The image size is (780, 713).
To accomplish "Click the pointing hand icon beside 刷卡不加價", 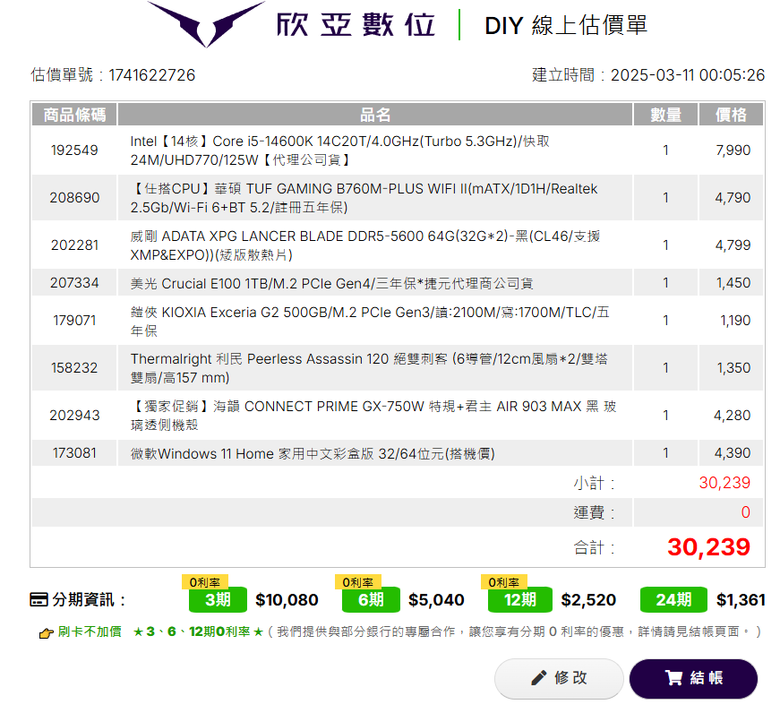I will point(46,633).
